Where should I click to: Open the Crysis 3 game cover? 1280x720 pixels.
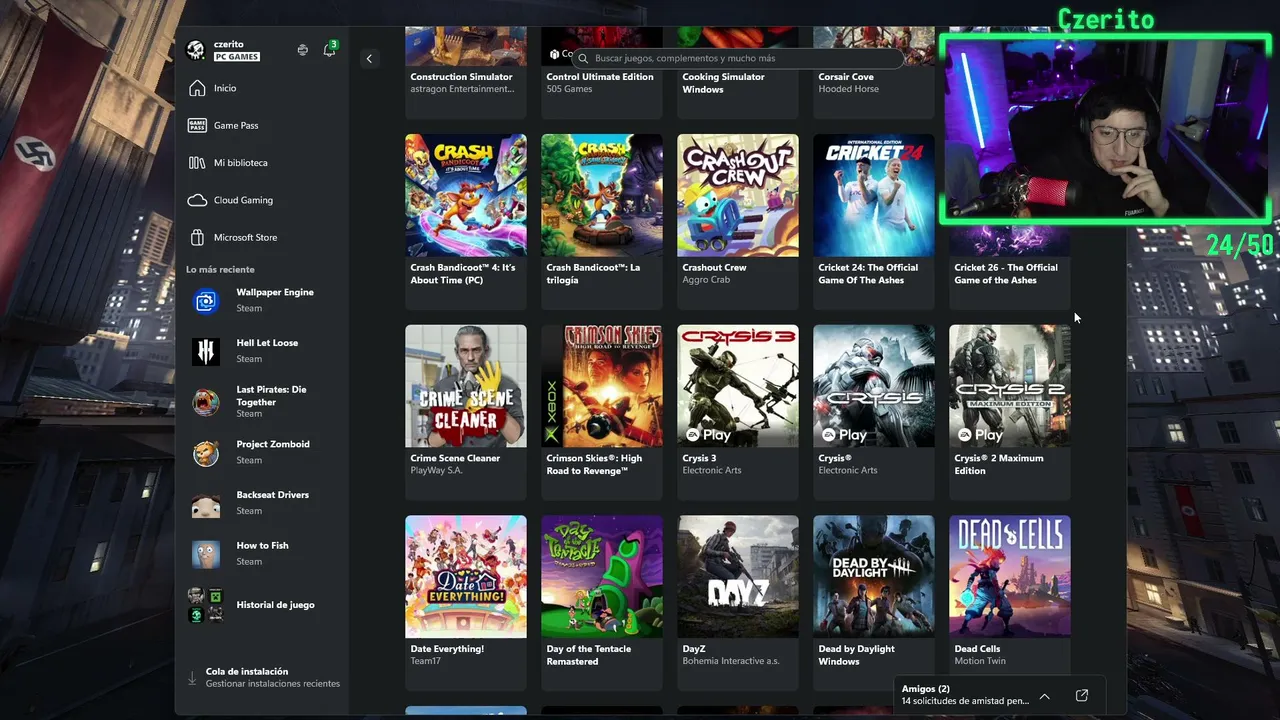point(738,386)
